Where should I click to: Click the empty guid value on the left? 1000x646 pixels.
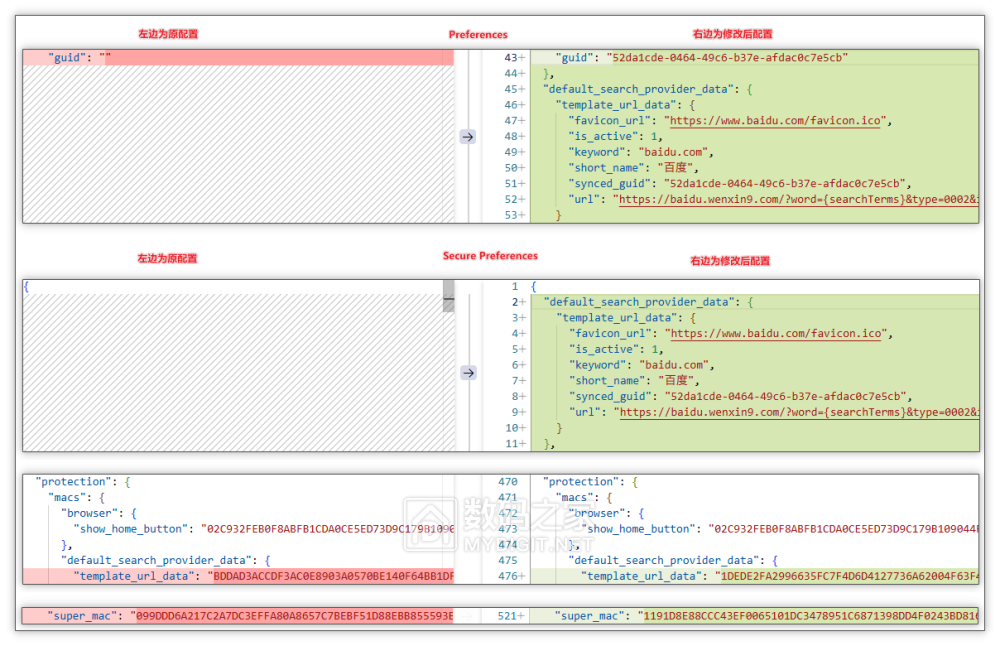(x=104, y=58)
